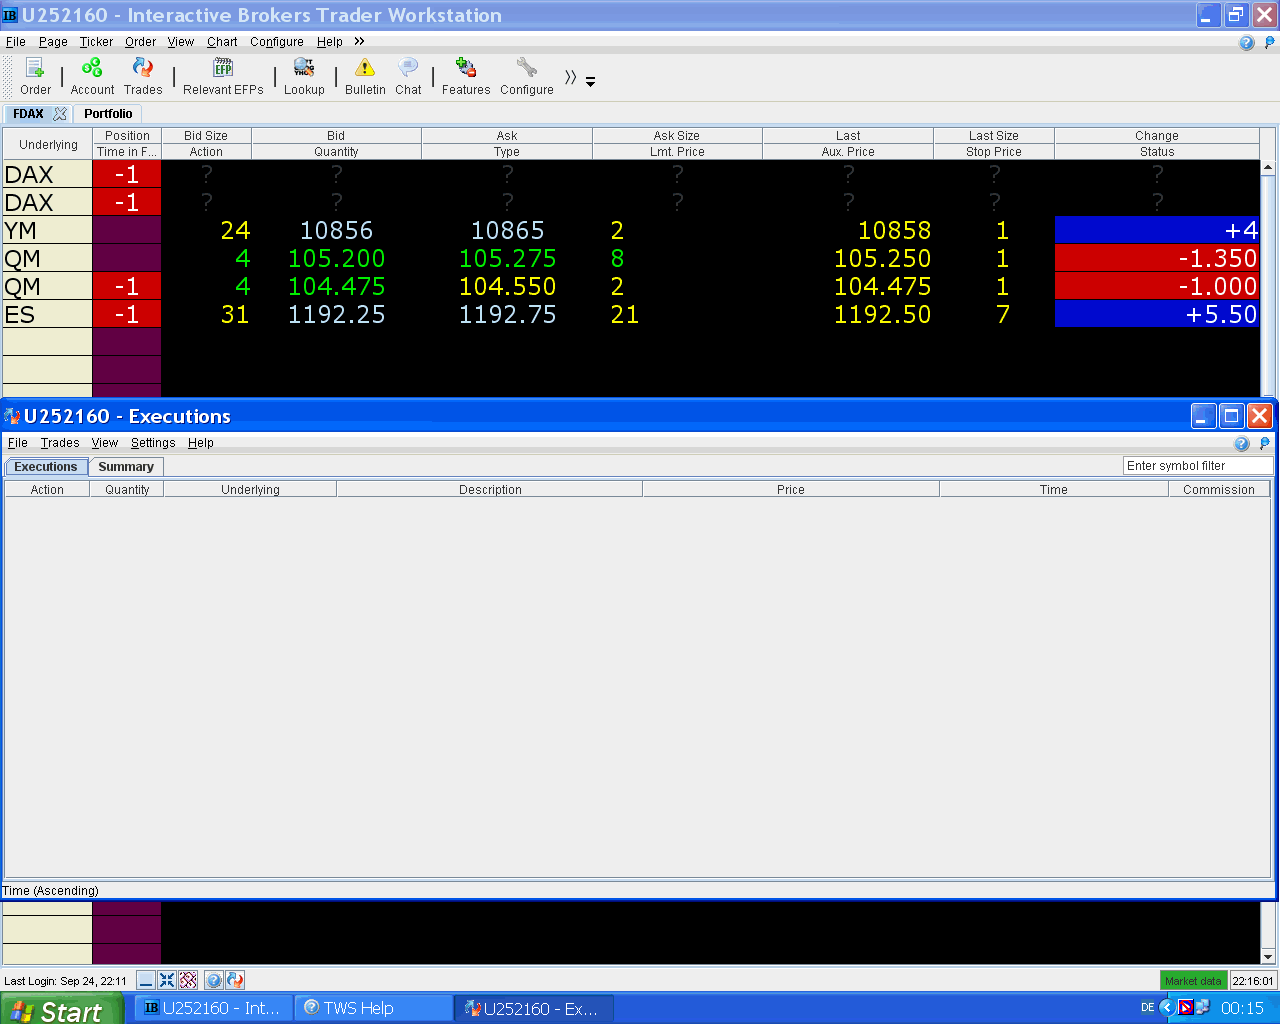Click the pin icon in Trader Workstation menu bar
This screenshot has width=1280, height=1024.
(1270, 42)
